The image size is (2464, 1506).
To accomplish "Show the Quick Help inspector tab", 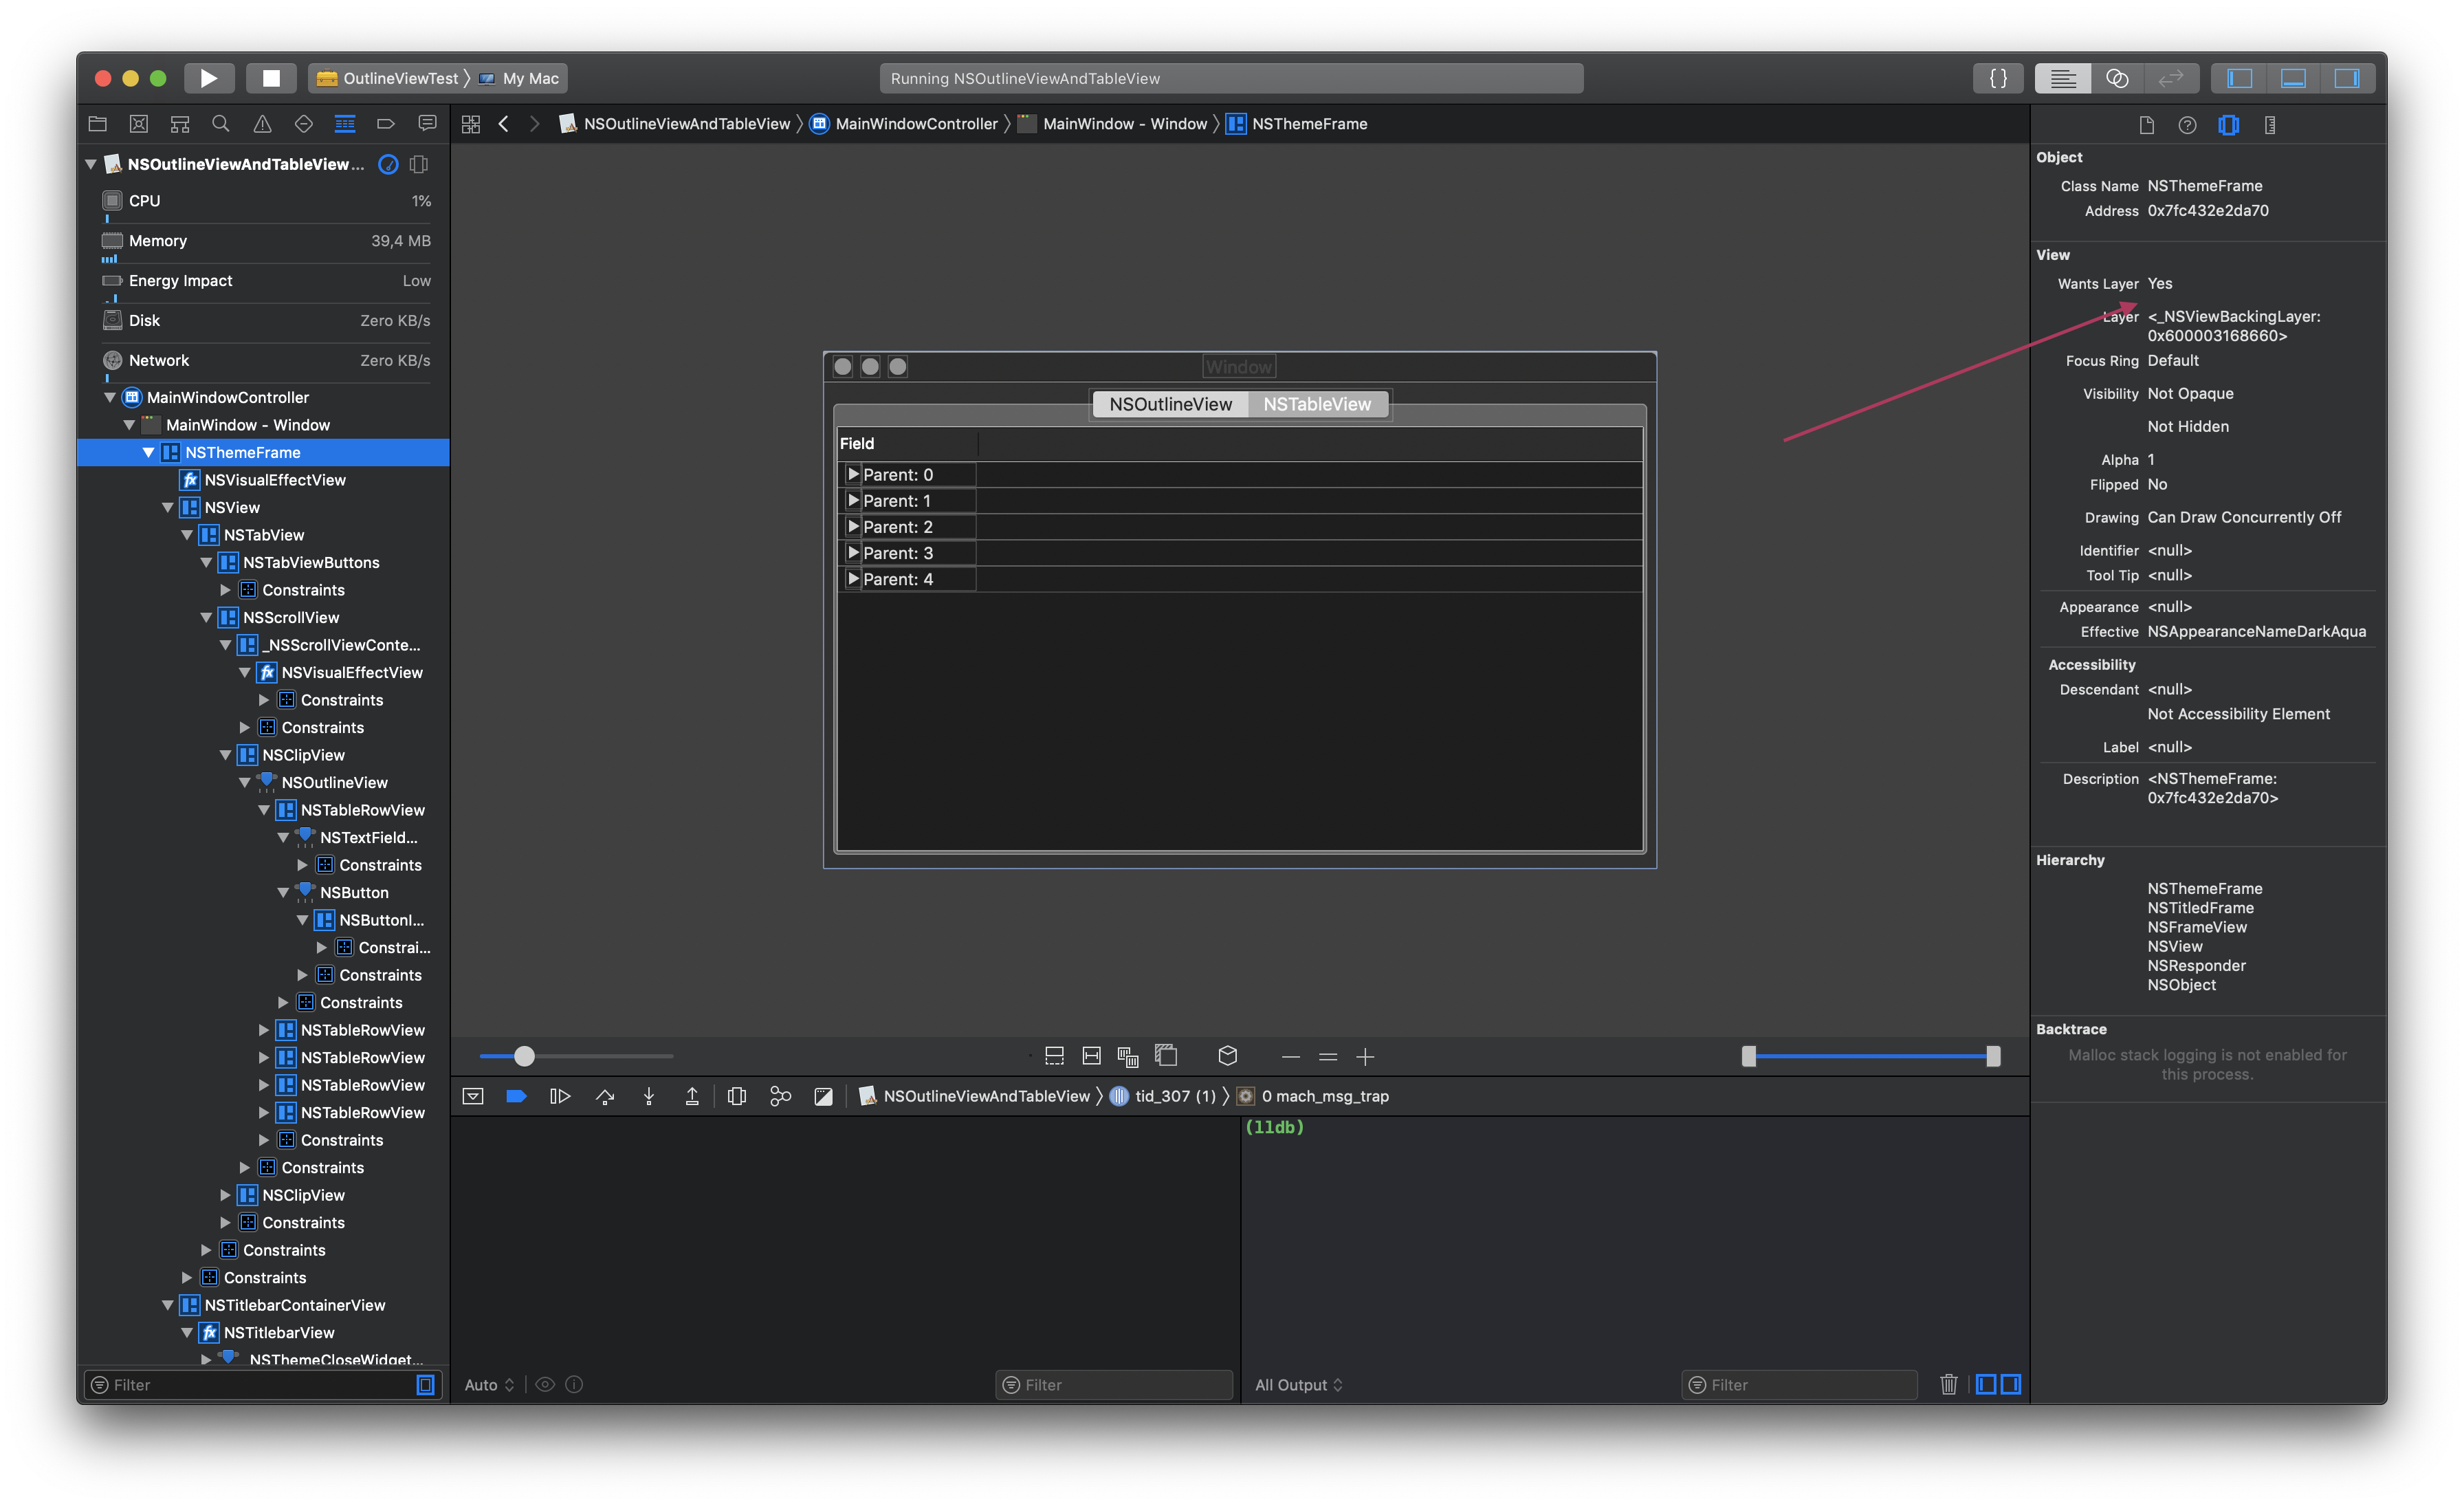I will click(x=2187, y=125).
